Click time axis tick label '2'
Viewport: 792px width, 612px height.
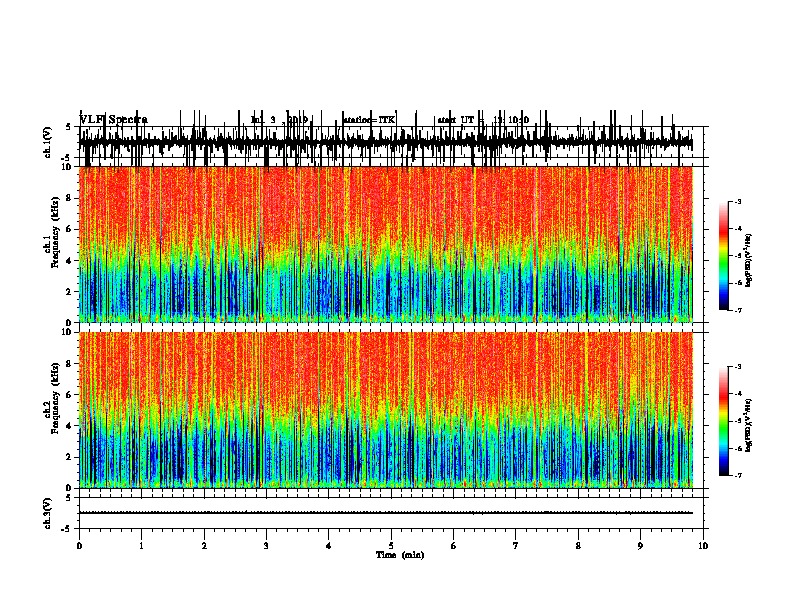[x=204, y=546]
